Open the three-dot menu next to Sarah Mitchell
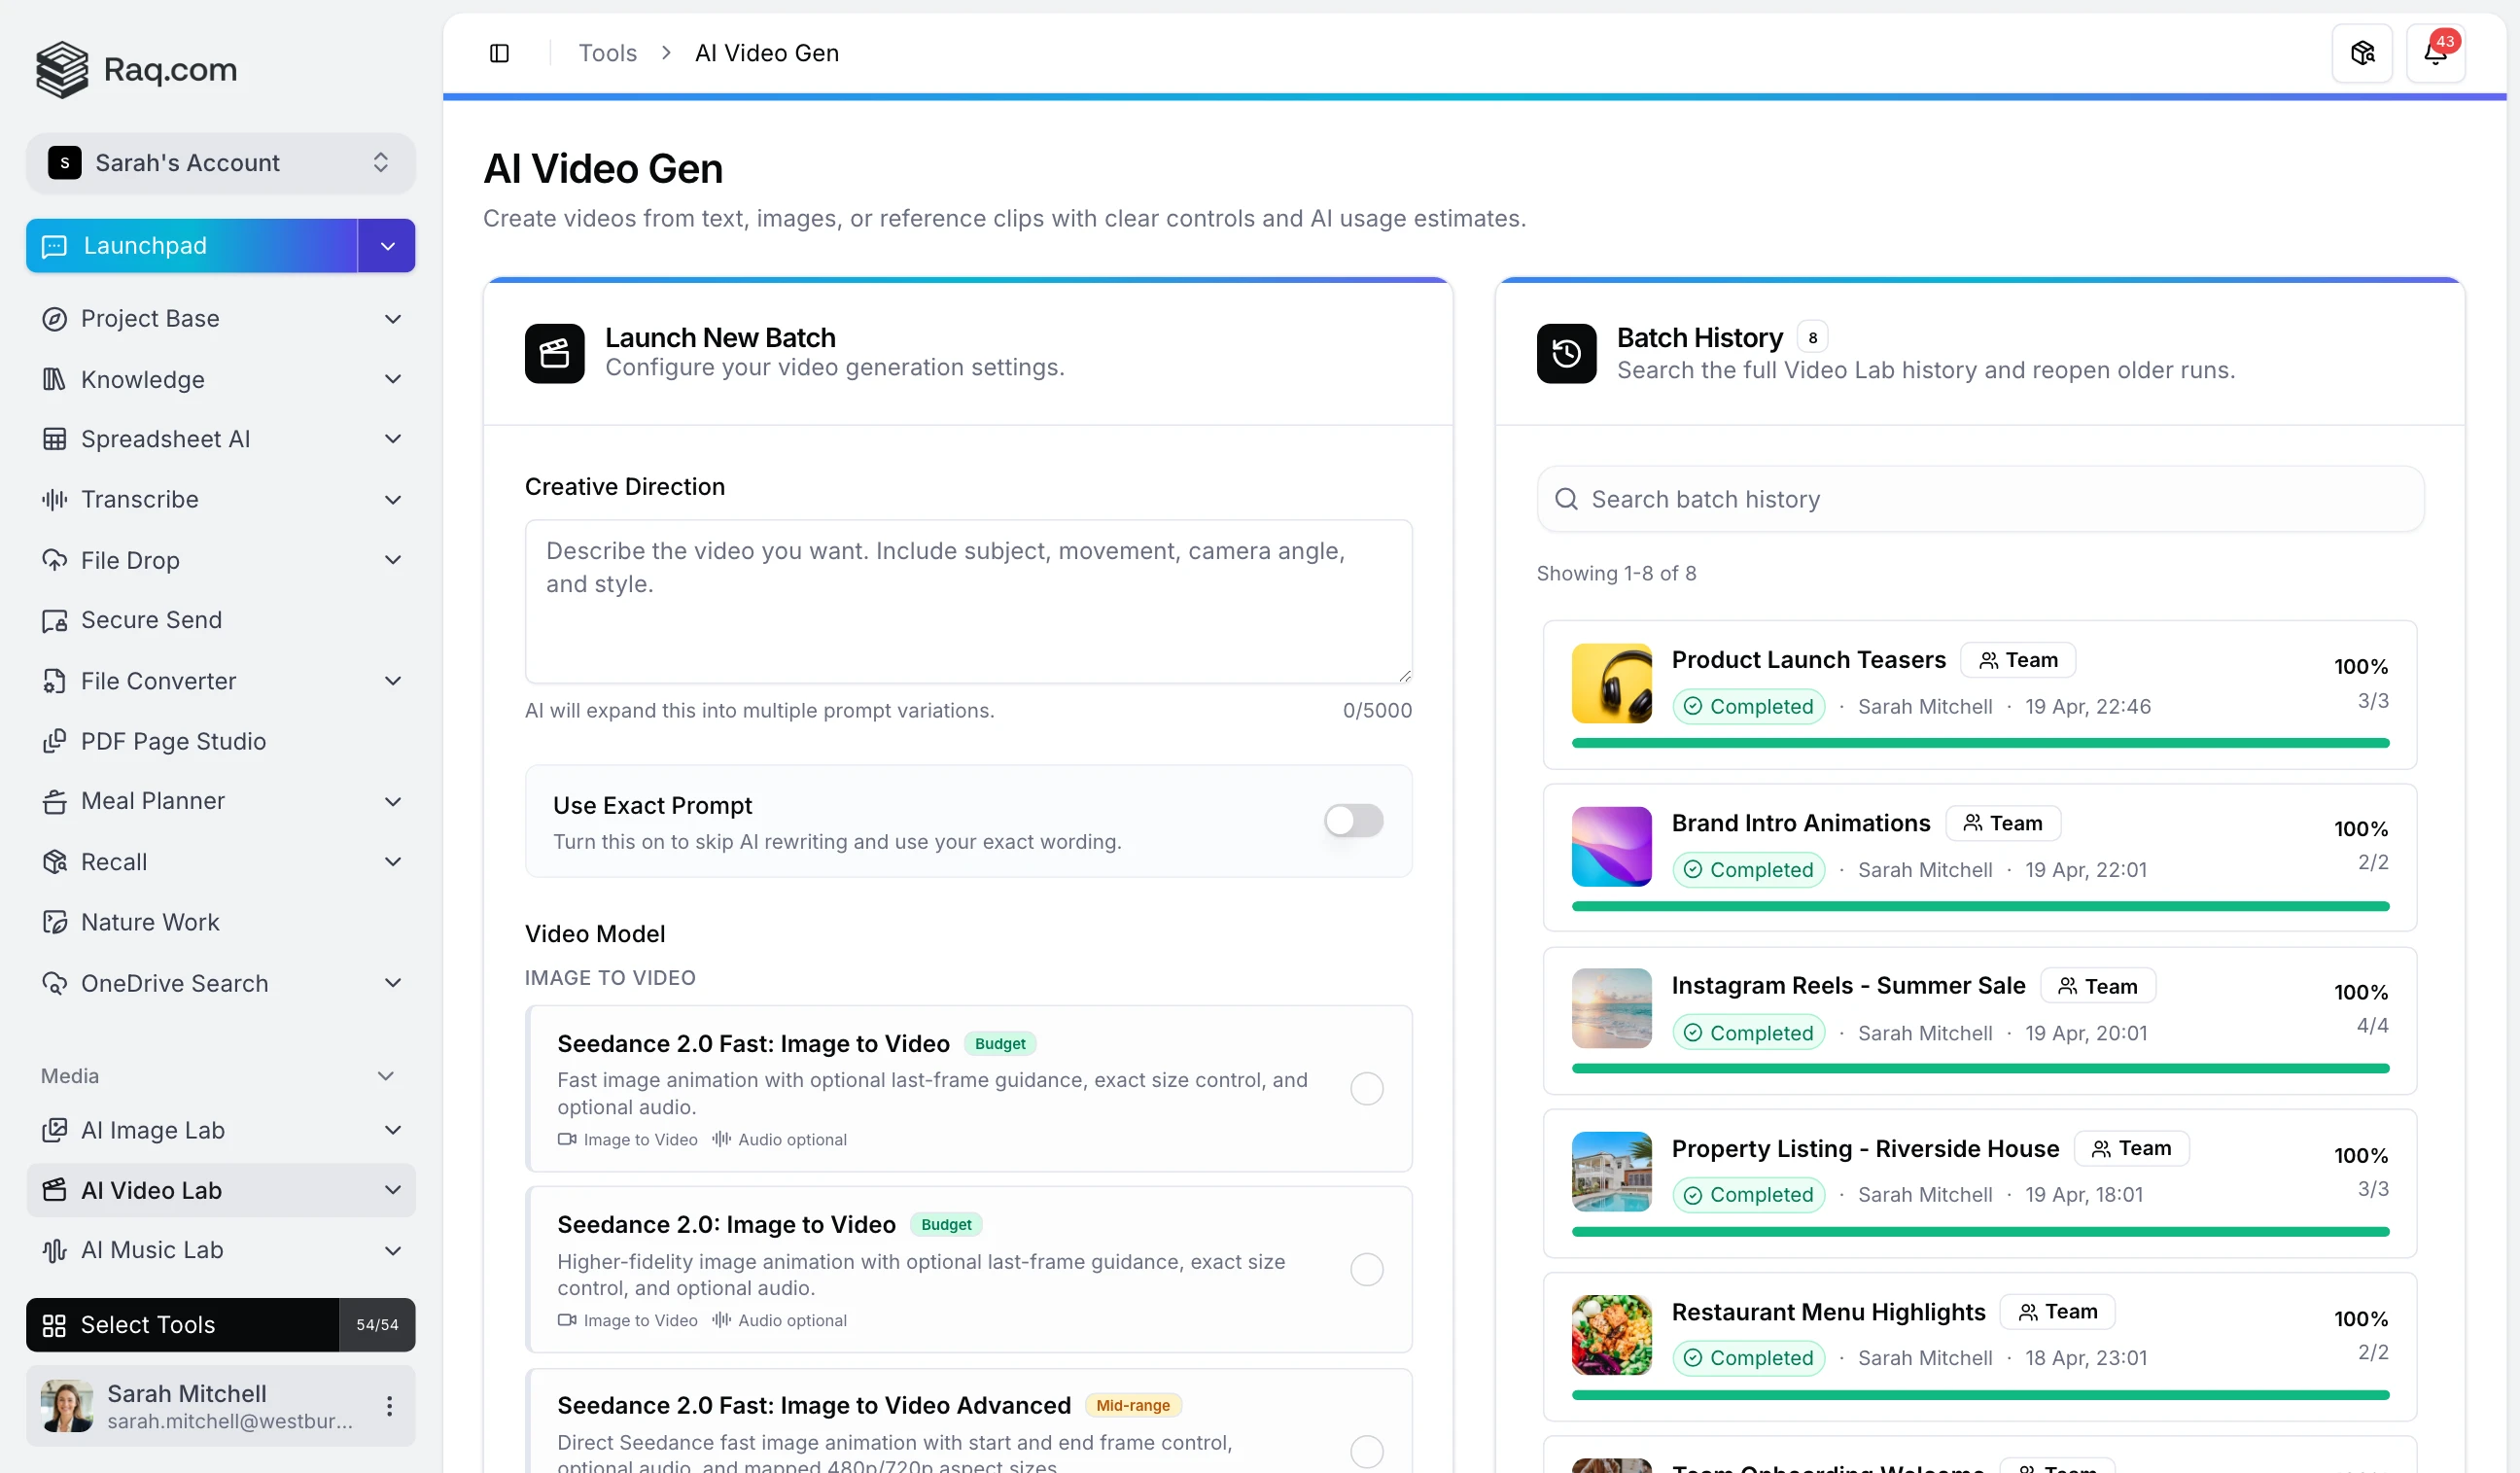2520x1473 pixels. click(389, 1405)
